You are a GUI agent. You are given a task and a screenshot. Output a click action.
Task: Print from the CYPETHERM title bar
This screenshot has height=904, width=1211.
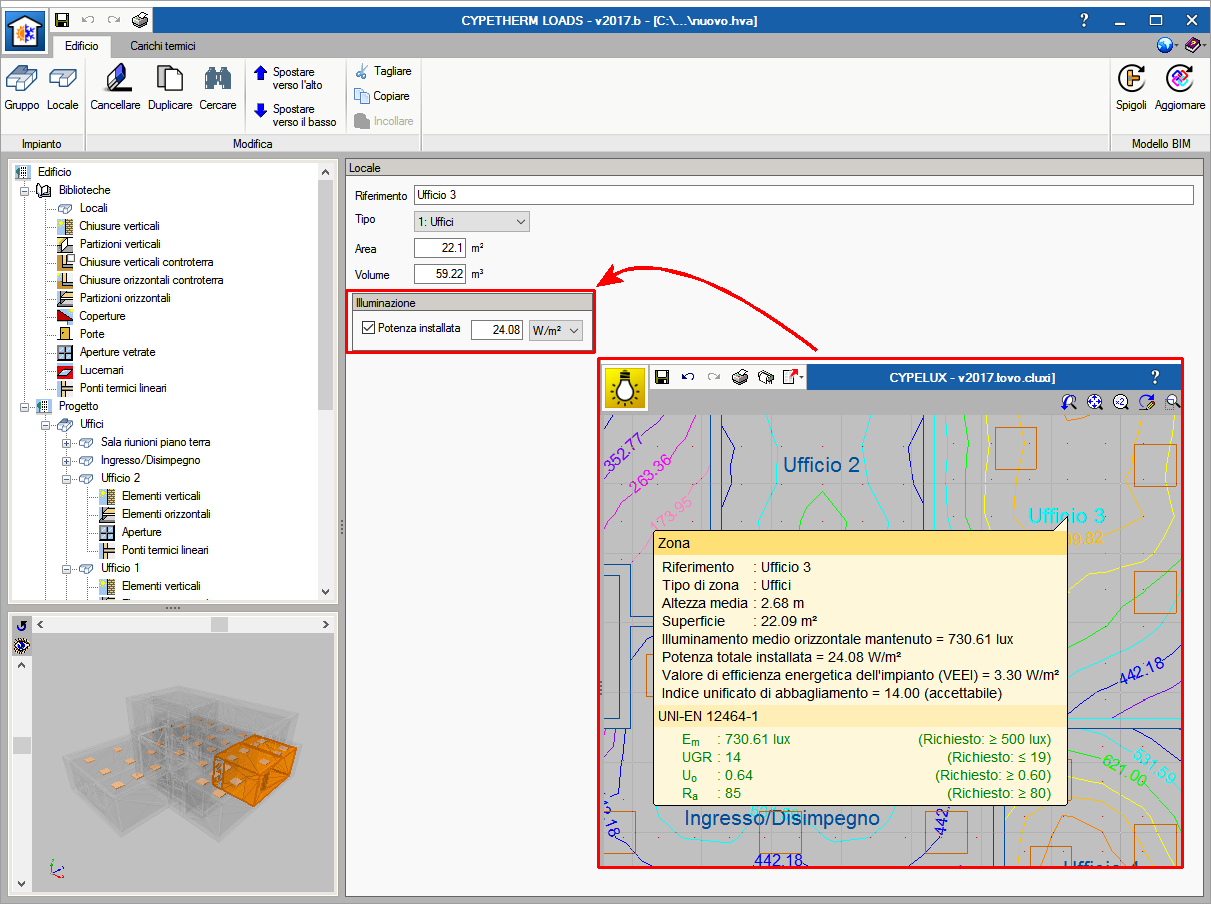pyautogui.click(x=141, y=20)
